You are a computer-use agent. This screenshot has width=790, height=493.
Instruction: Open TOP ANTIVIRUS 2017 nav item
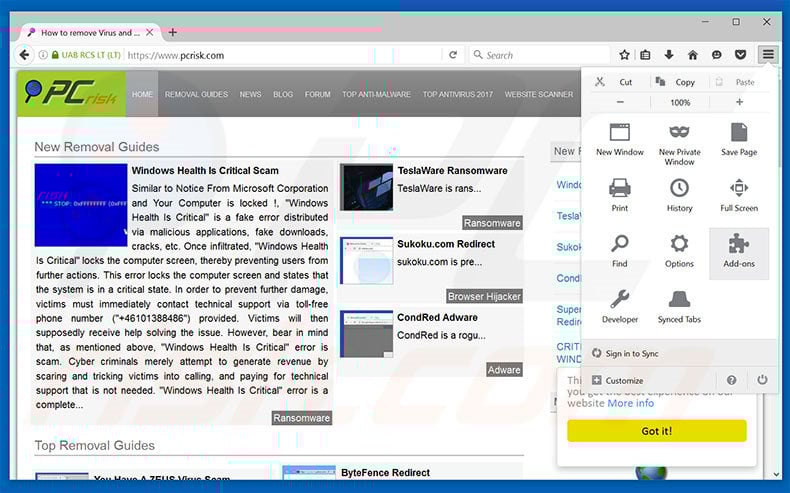tap(457, 94)
